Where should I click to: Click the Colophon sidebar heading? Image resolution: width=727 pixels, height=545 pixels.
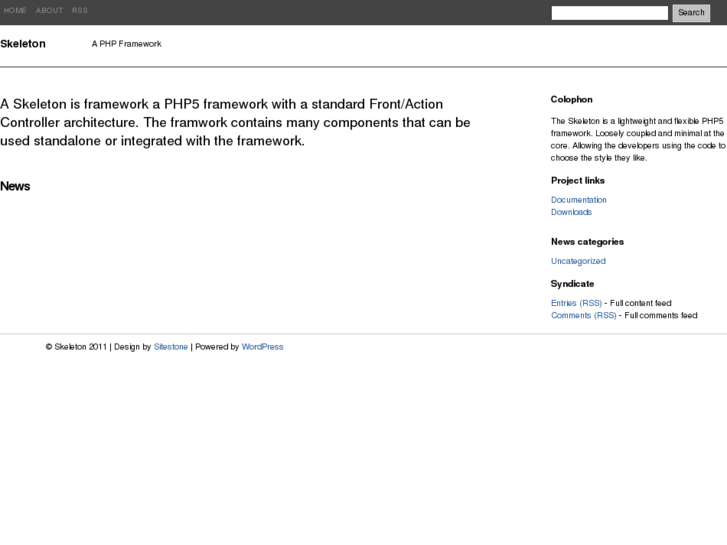(571, 99)
